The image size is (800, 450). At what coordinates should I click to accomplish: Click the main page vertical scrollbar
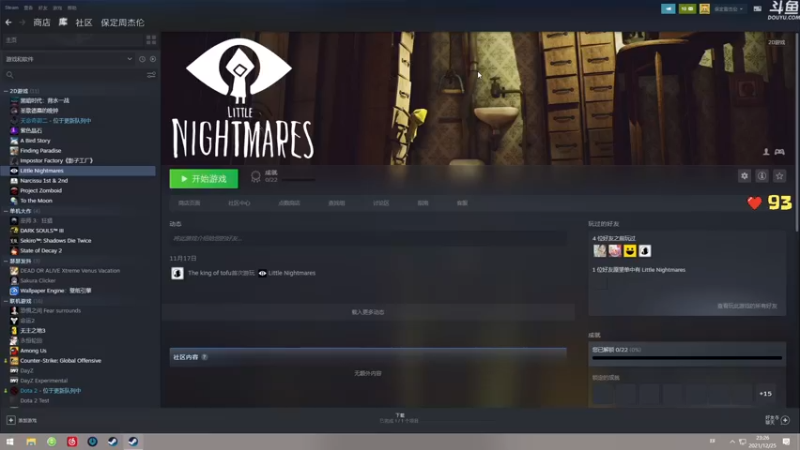[x=796, y=131]
